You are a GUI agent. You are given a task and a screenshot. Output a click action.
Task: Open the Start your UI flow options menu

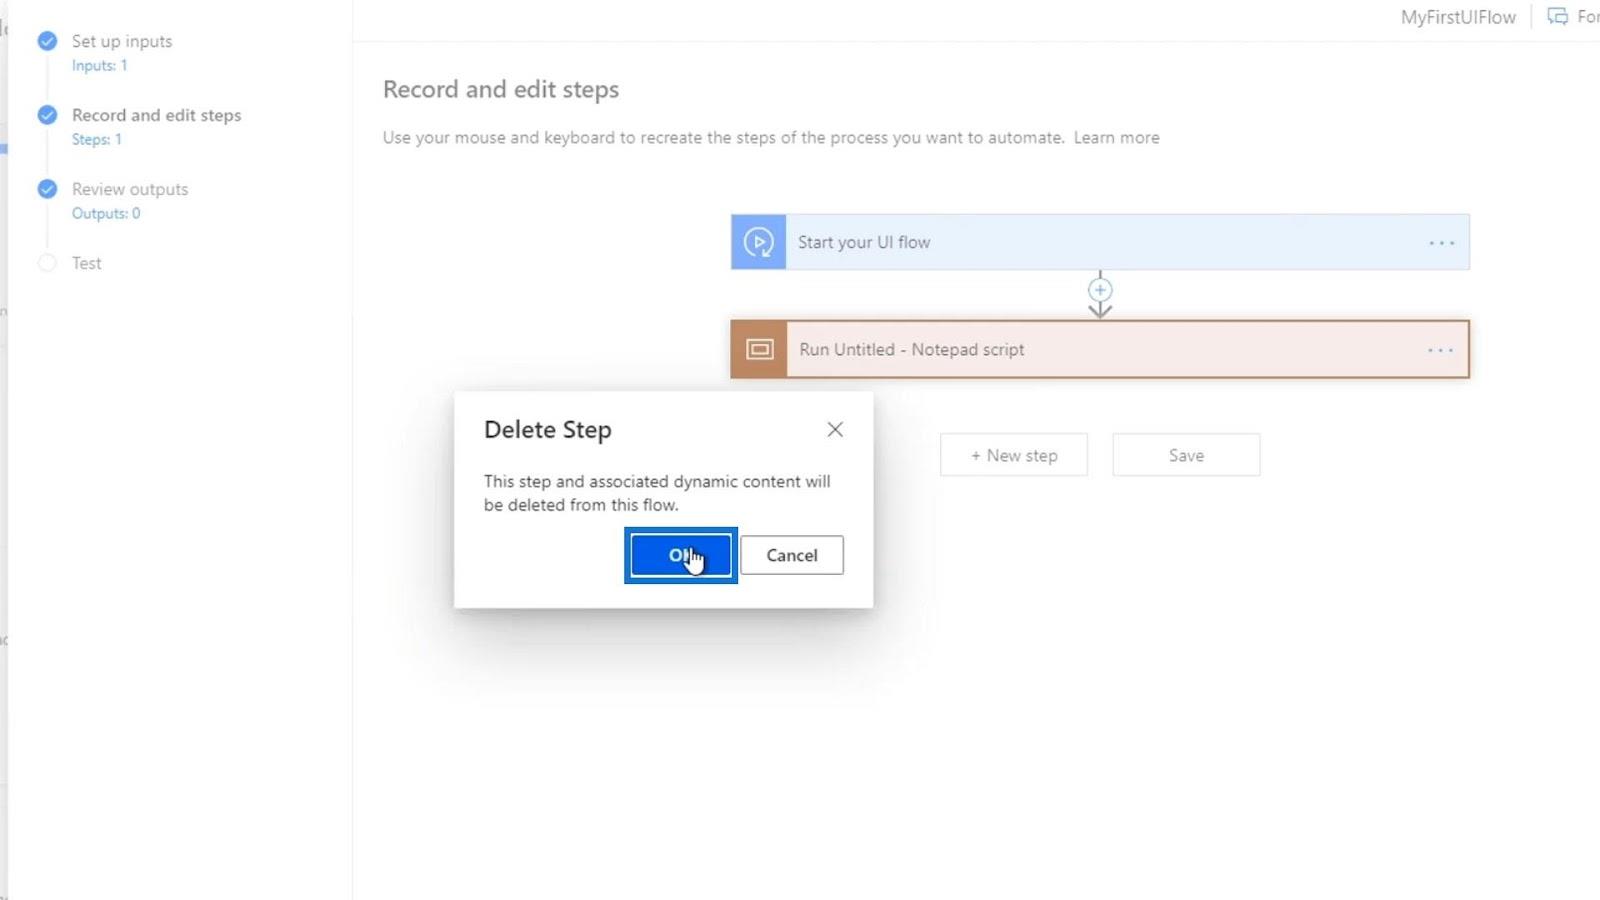coord(1441,243)
